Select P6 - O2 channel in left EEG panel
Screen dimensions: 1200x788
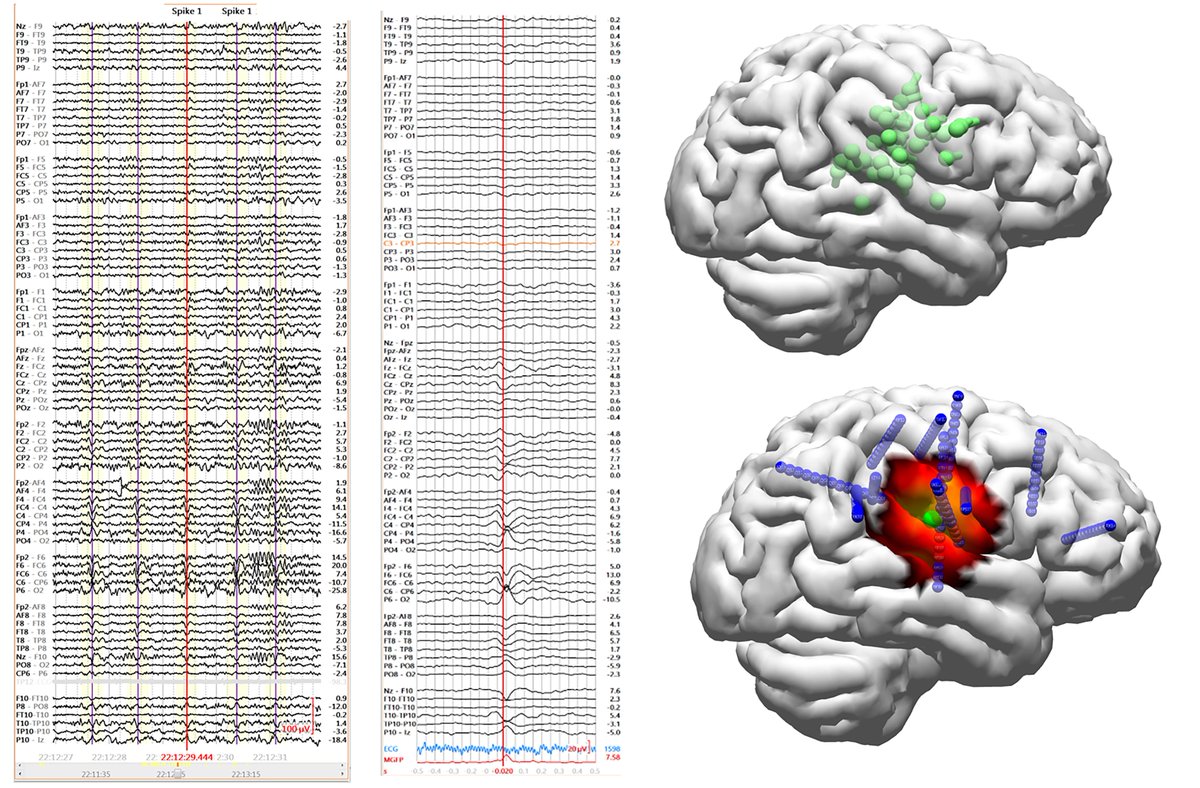click(x=32, y=590)
